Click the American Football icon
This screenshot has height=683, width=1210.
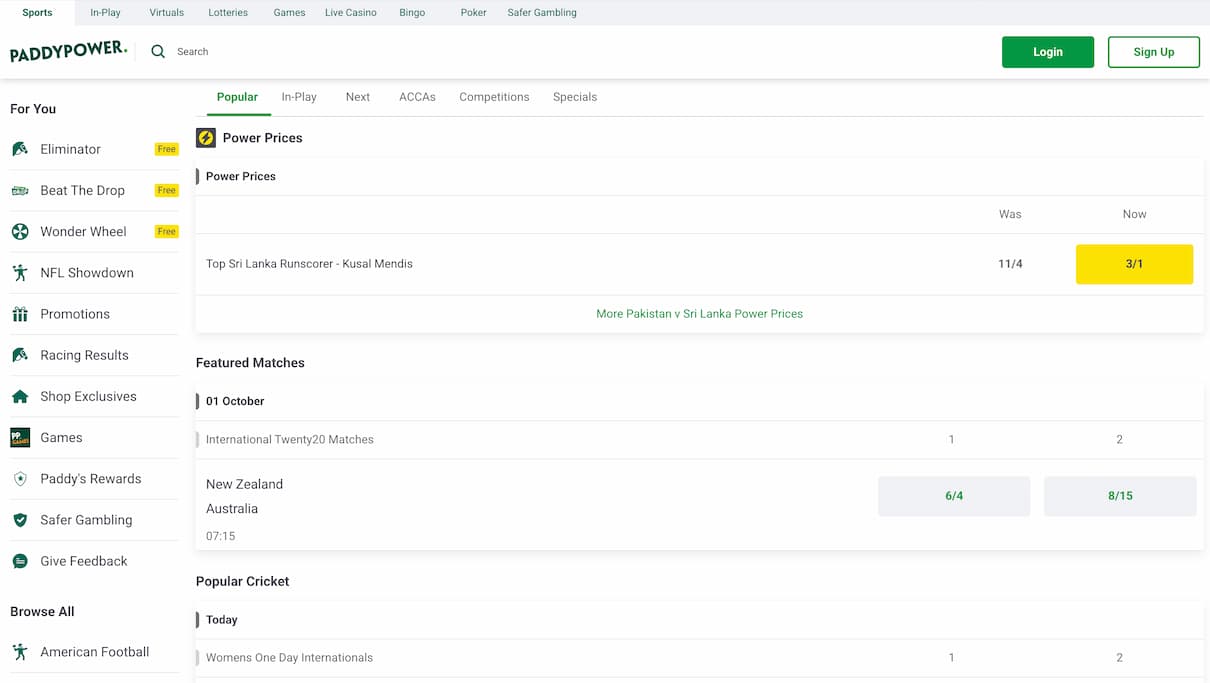pyautogui.click(x=20, y=652)
